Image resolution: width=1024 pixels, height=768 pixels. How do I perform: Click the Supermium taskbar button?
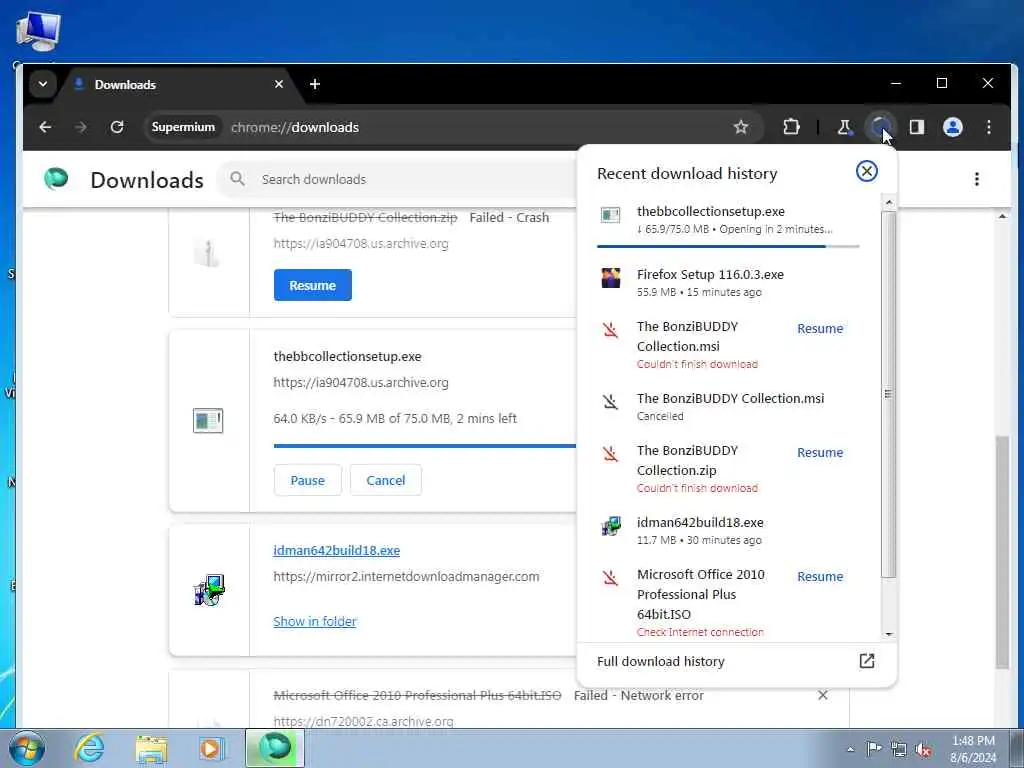pos(275,748)
